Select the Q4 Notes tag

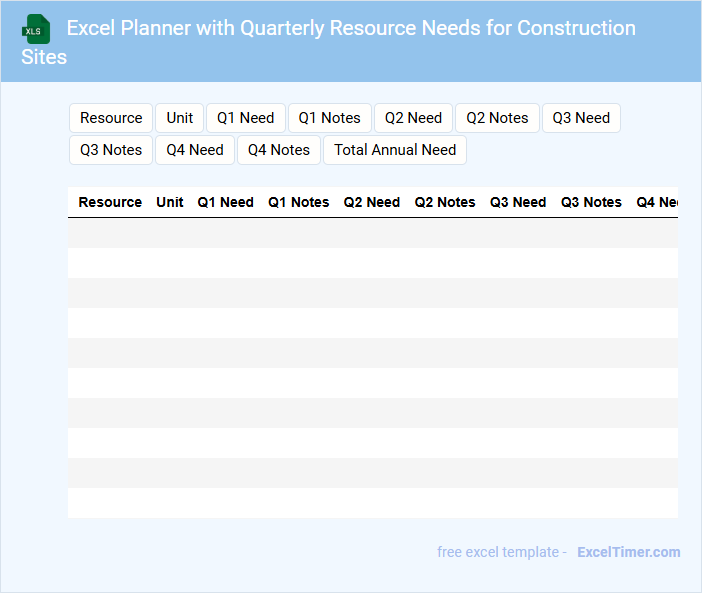(x=279, y=150)
